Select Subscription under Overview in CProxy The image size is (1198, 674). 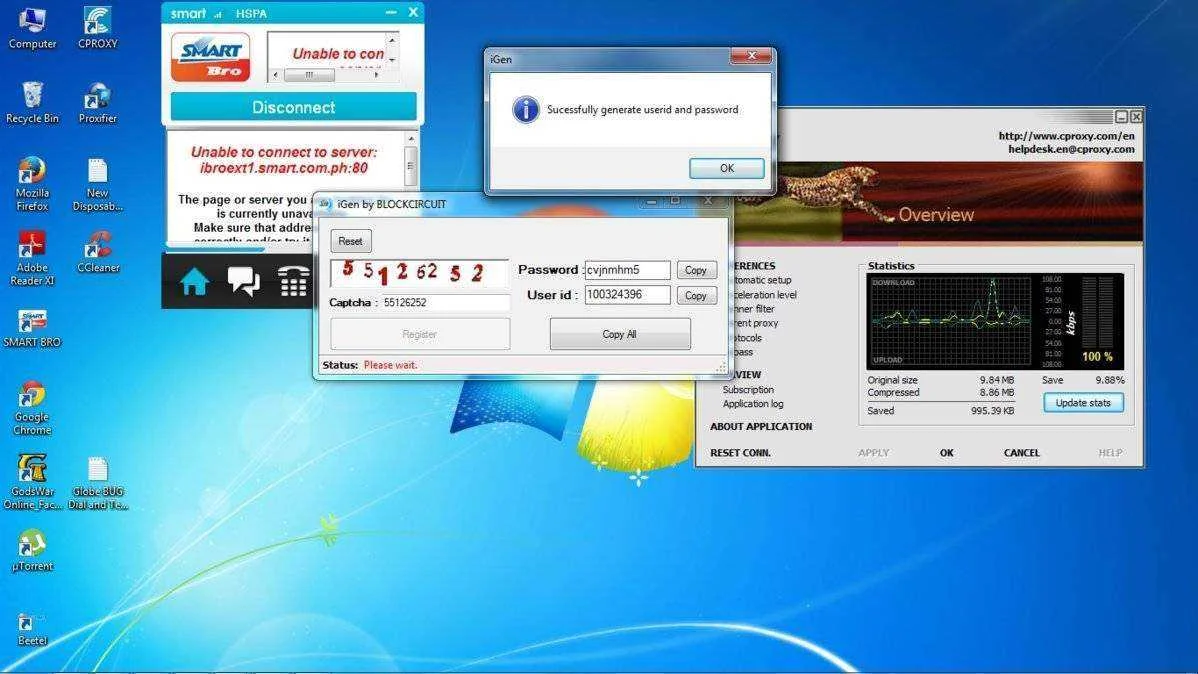(748, 390)
